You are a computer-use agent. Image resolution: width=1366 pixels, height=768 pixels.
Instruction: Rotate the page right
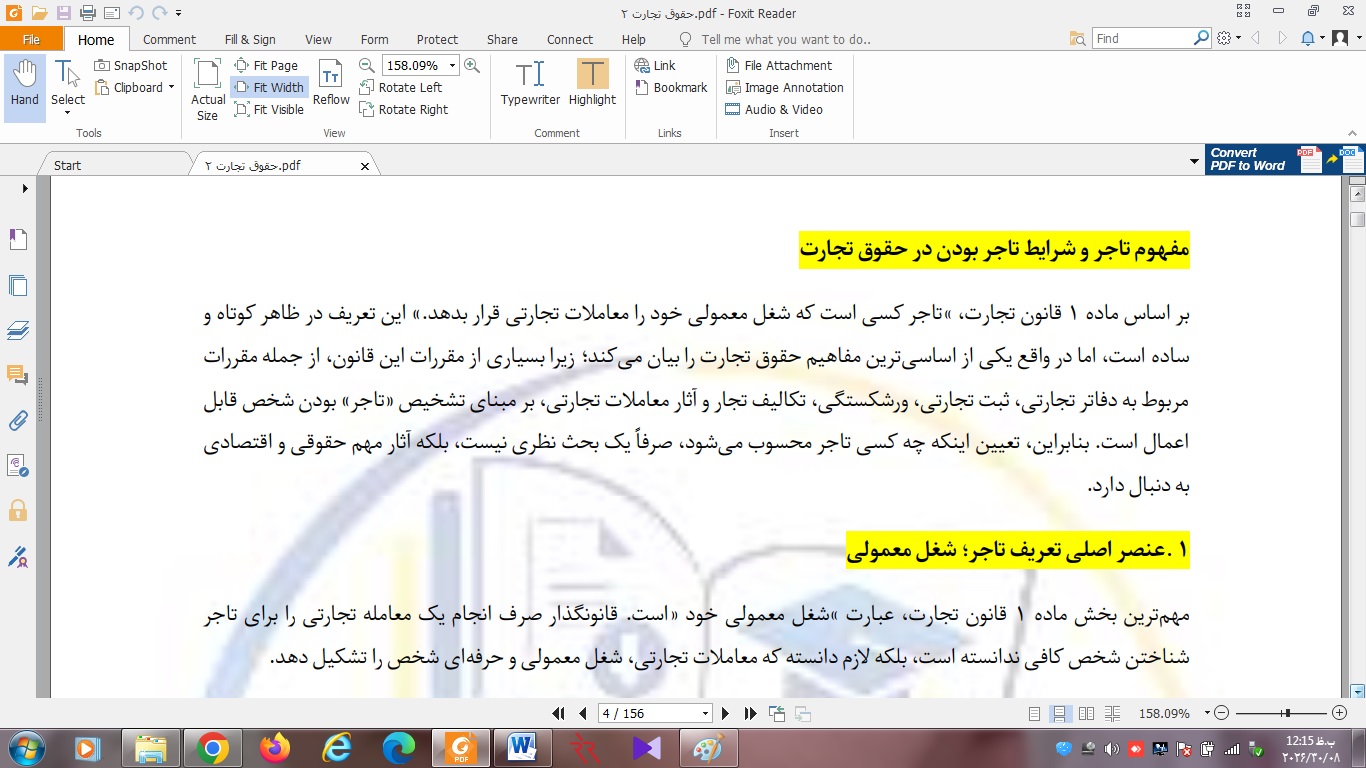point(403,110)
